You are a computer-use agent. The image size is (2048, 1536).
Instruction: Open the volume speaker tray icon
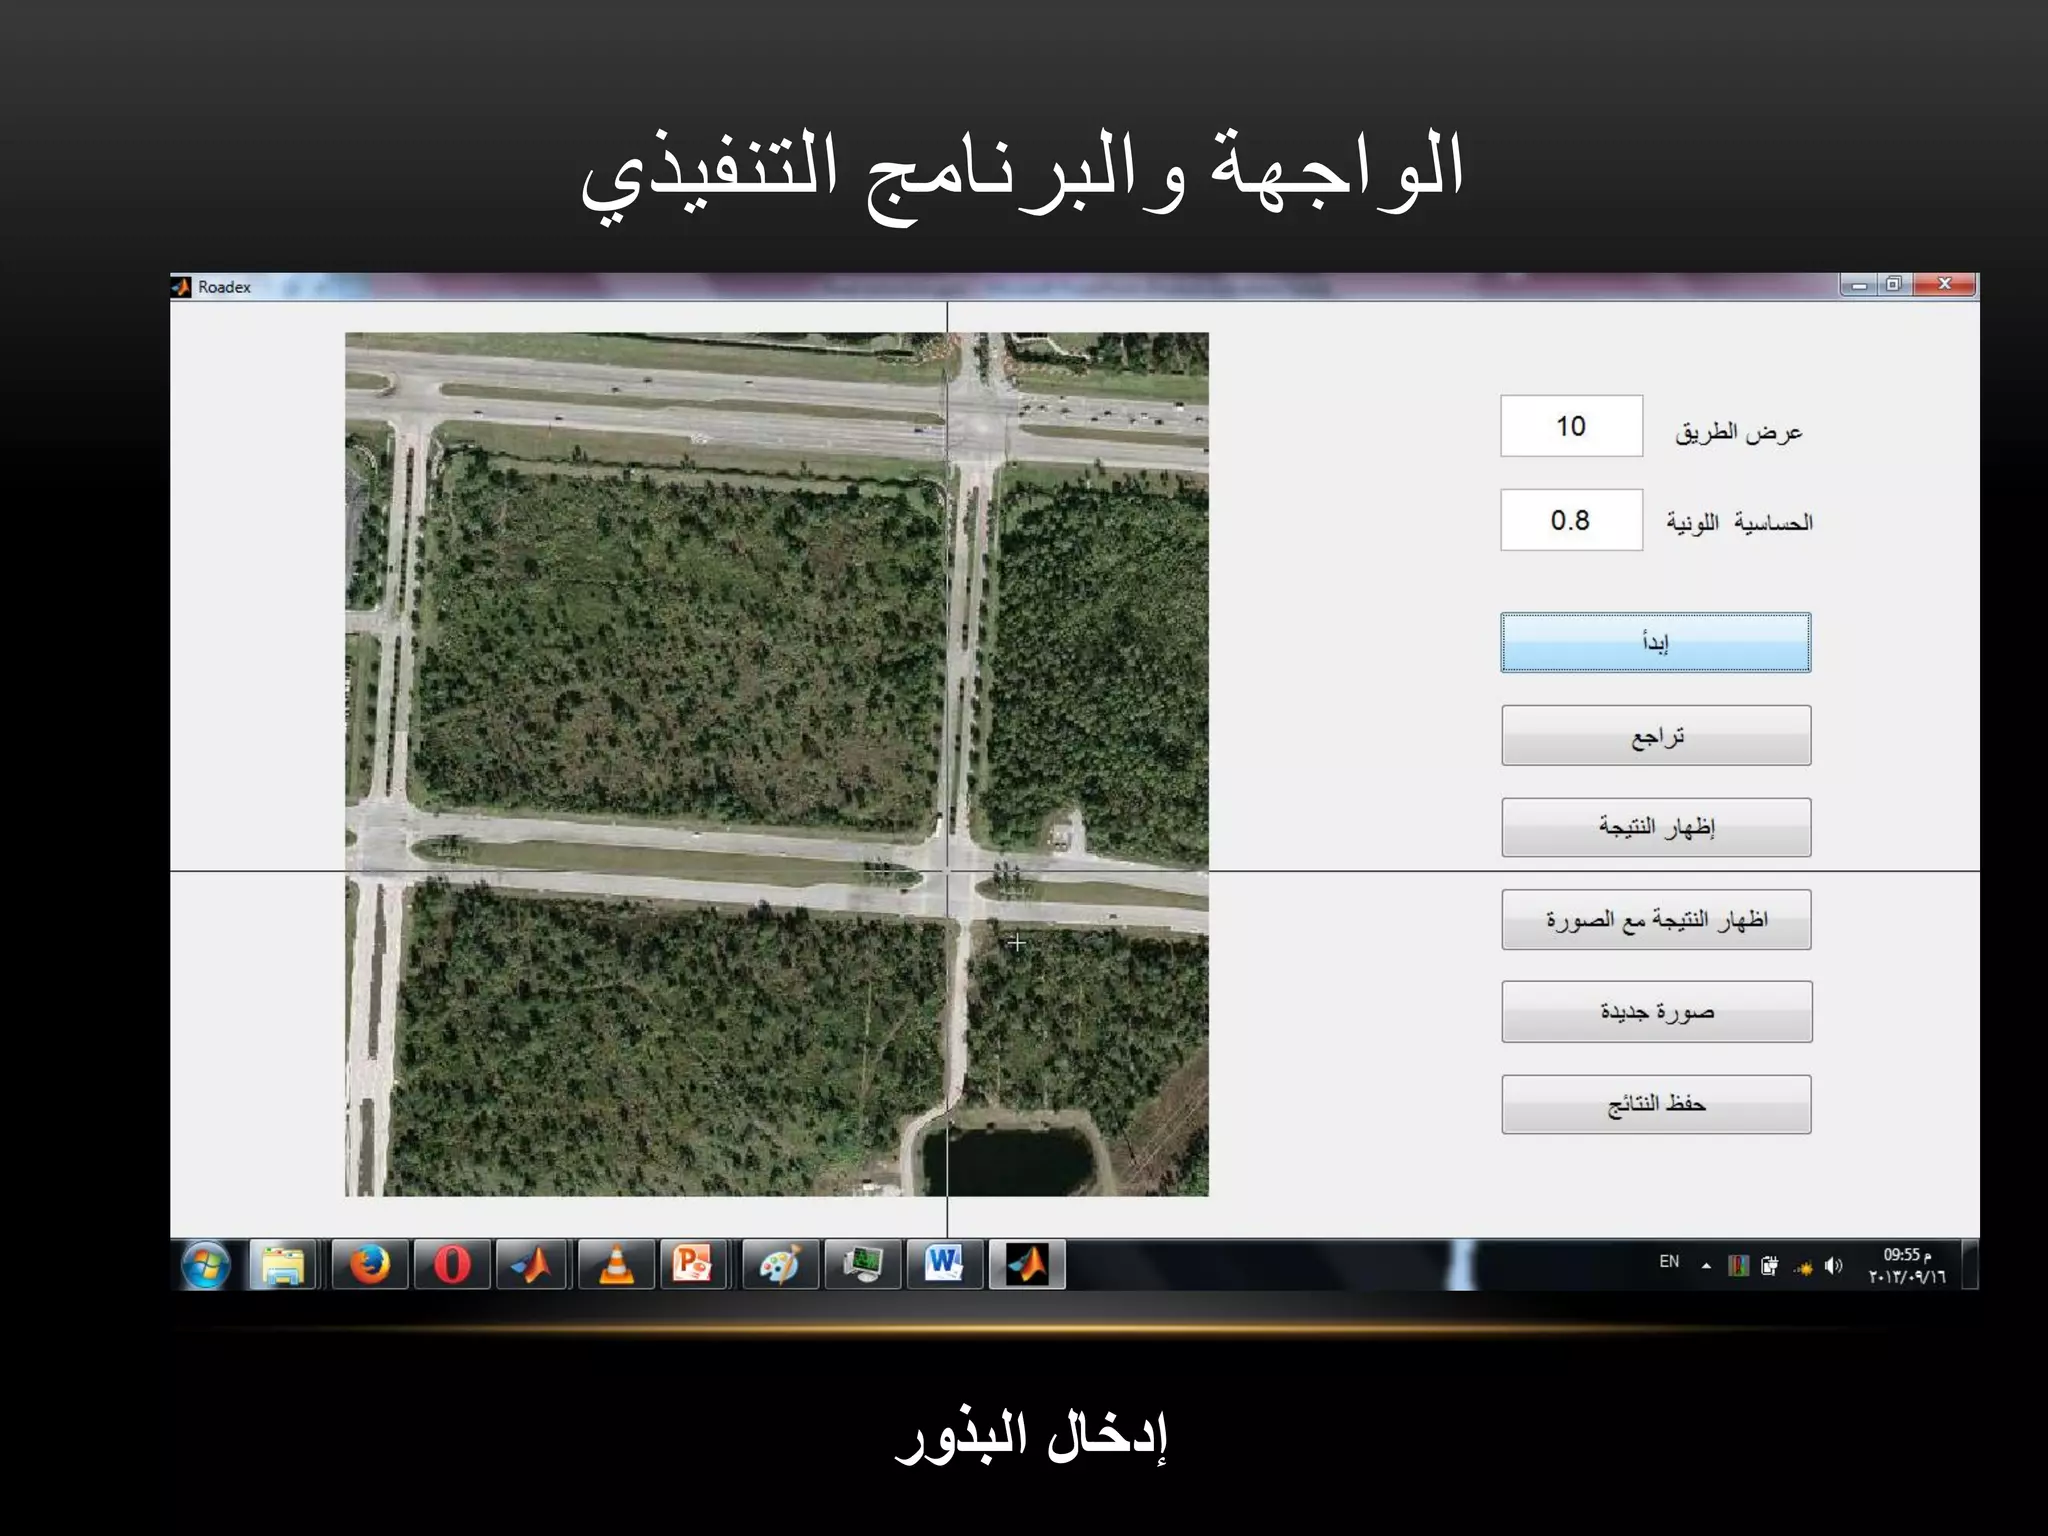[x=1833, y=1266]
